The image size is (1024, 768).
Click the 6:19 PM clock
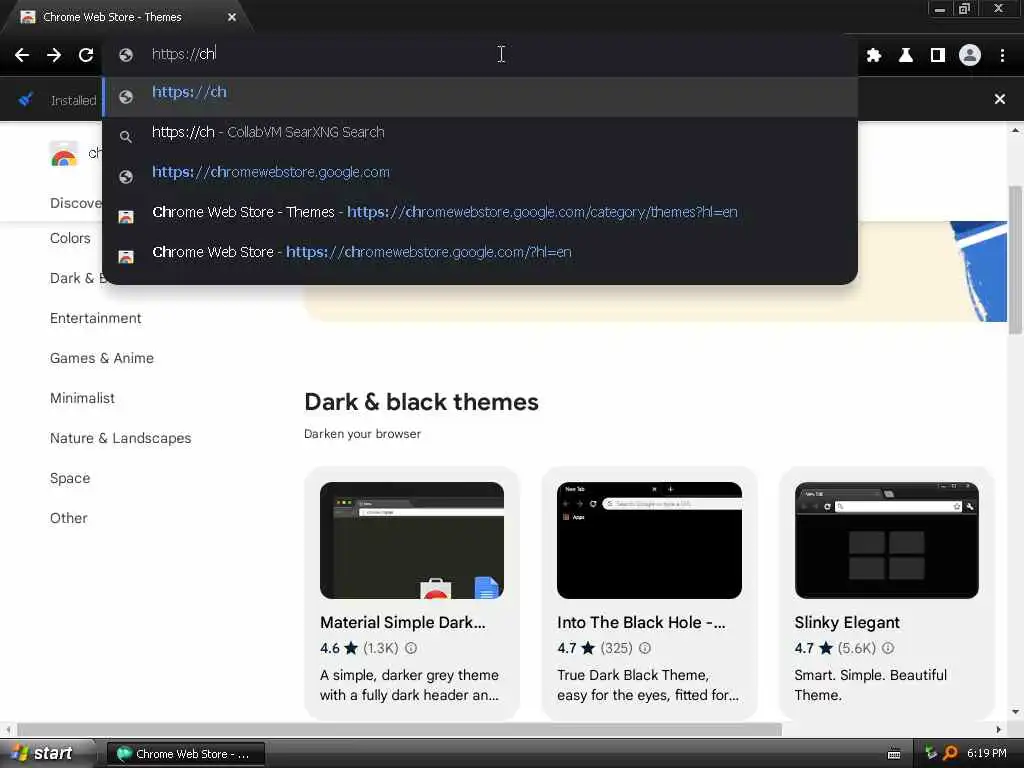987,754
